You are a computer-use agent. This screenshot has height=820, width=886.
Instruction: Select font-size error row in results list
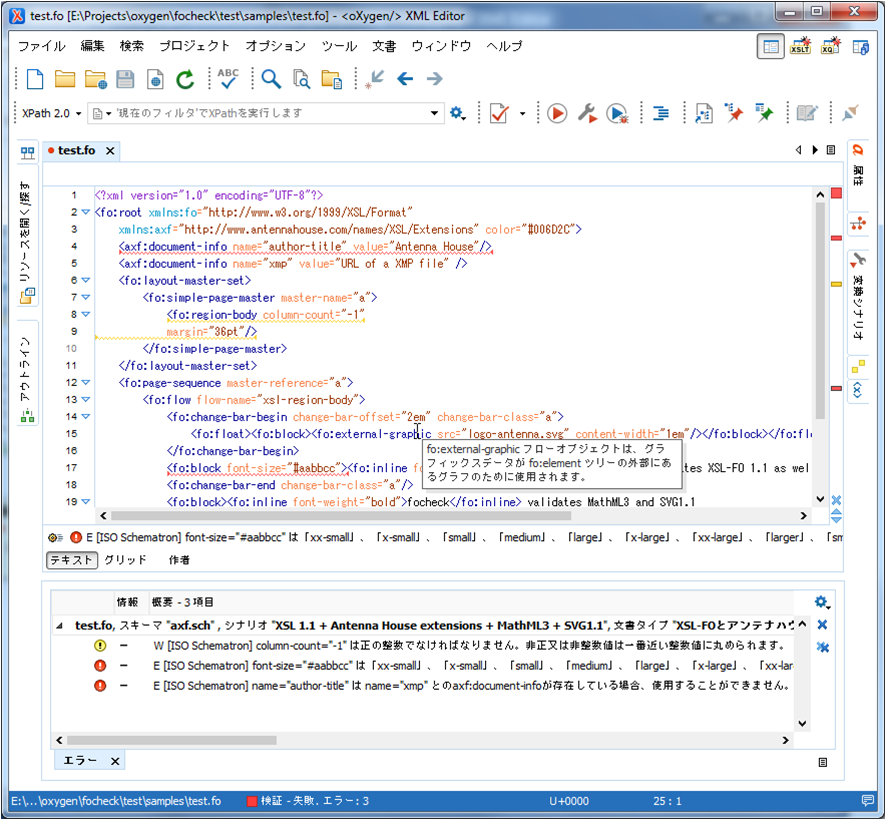[424, 666]
